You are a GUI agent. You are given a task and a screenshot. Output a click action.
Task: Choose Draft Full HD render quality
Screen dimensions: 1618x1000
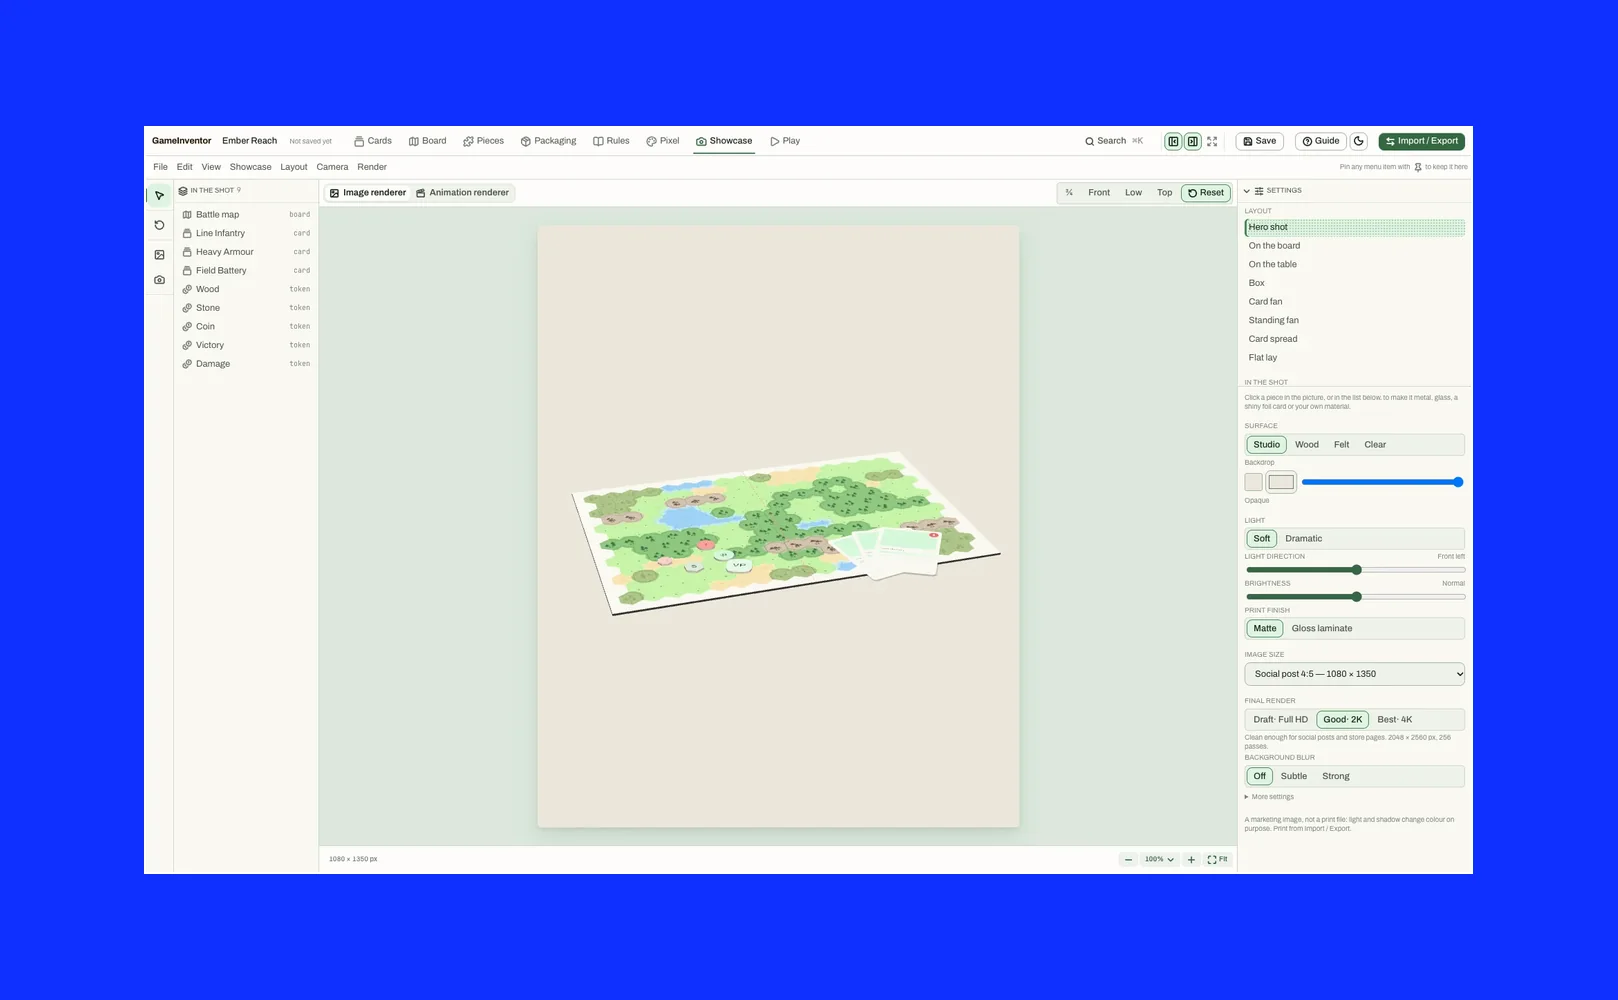coord(1280,720)
